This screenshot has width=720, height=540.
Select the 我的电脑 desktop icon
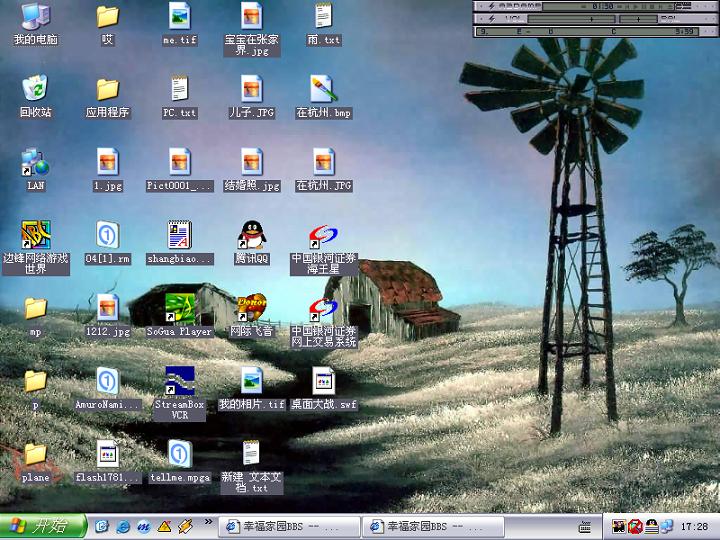(x=35, y=24)
